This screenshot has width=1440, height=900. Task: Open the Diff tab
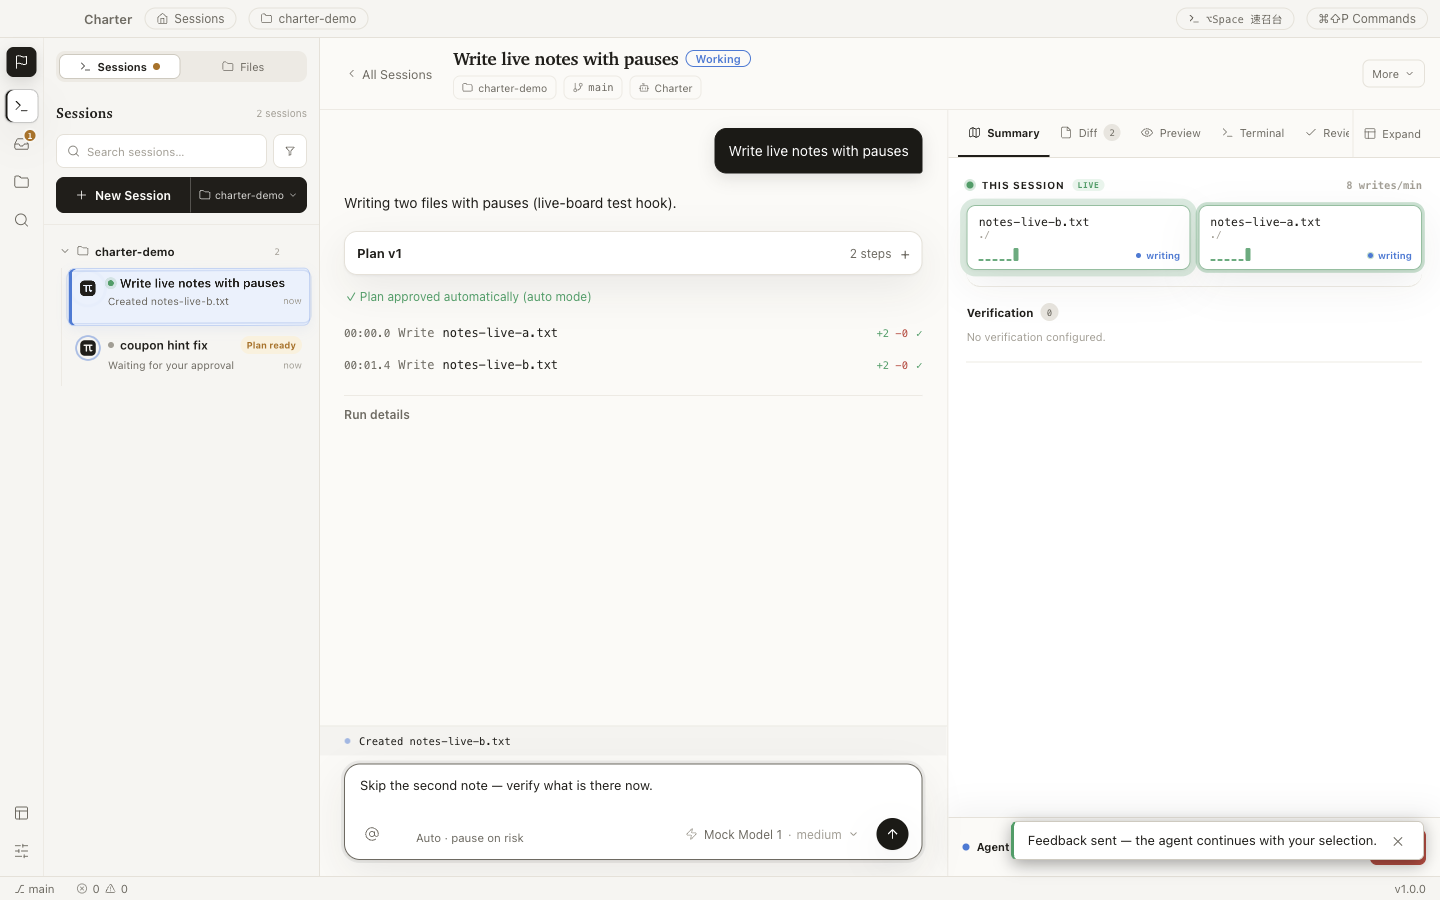1090,133
